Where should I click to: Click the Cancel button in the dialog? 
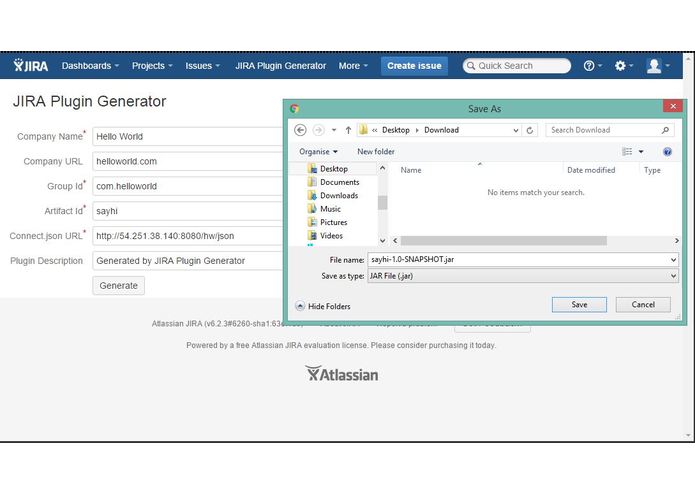point(643,304)
